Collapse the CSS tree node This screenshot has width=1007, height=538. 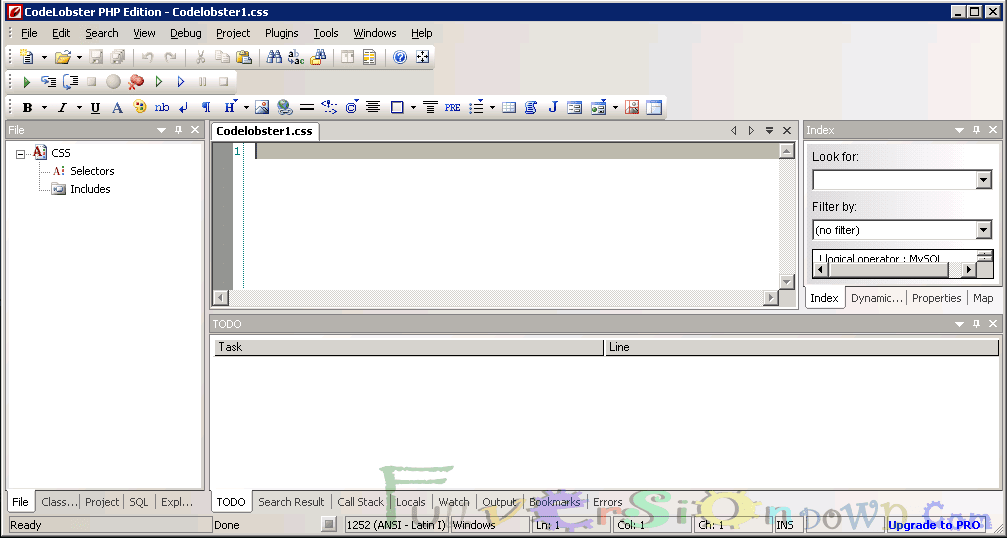point(20,153)
